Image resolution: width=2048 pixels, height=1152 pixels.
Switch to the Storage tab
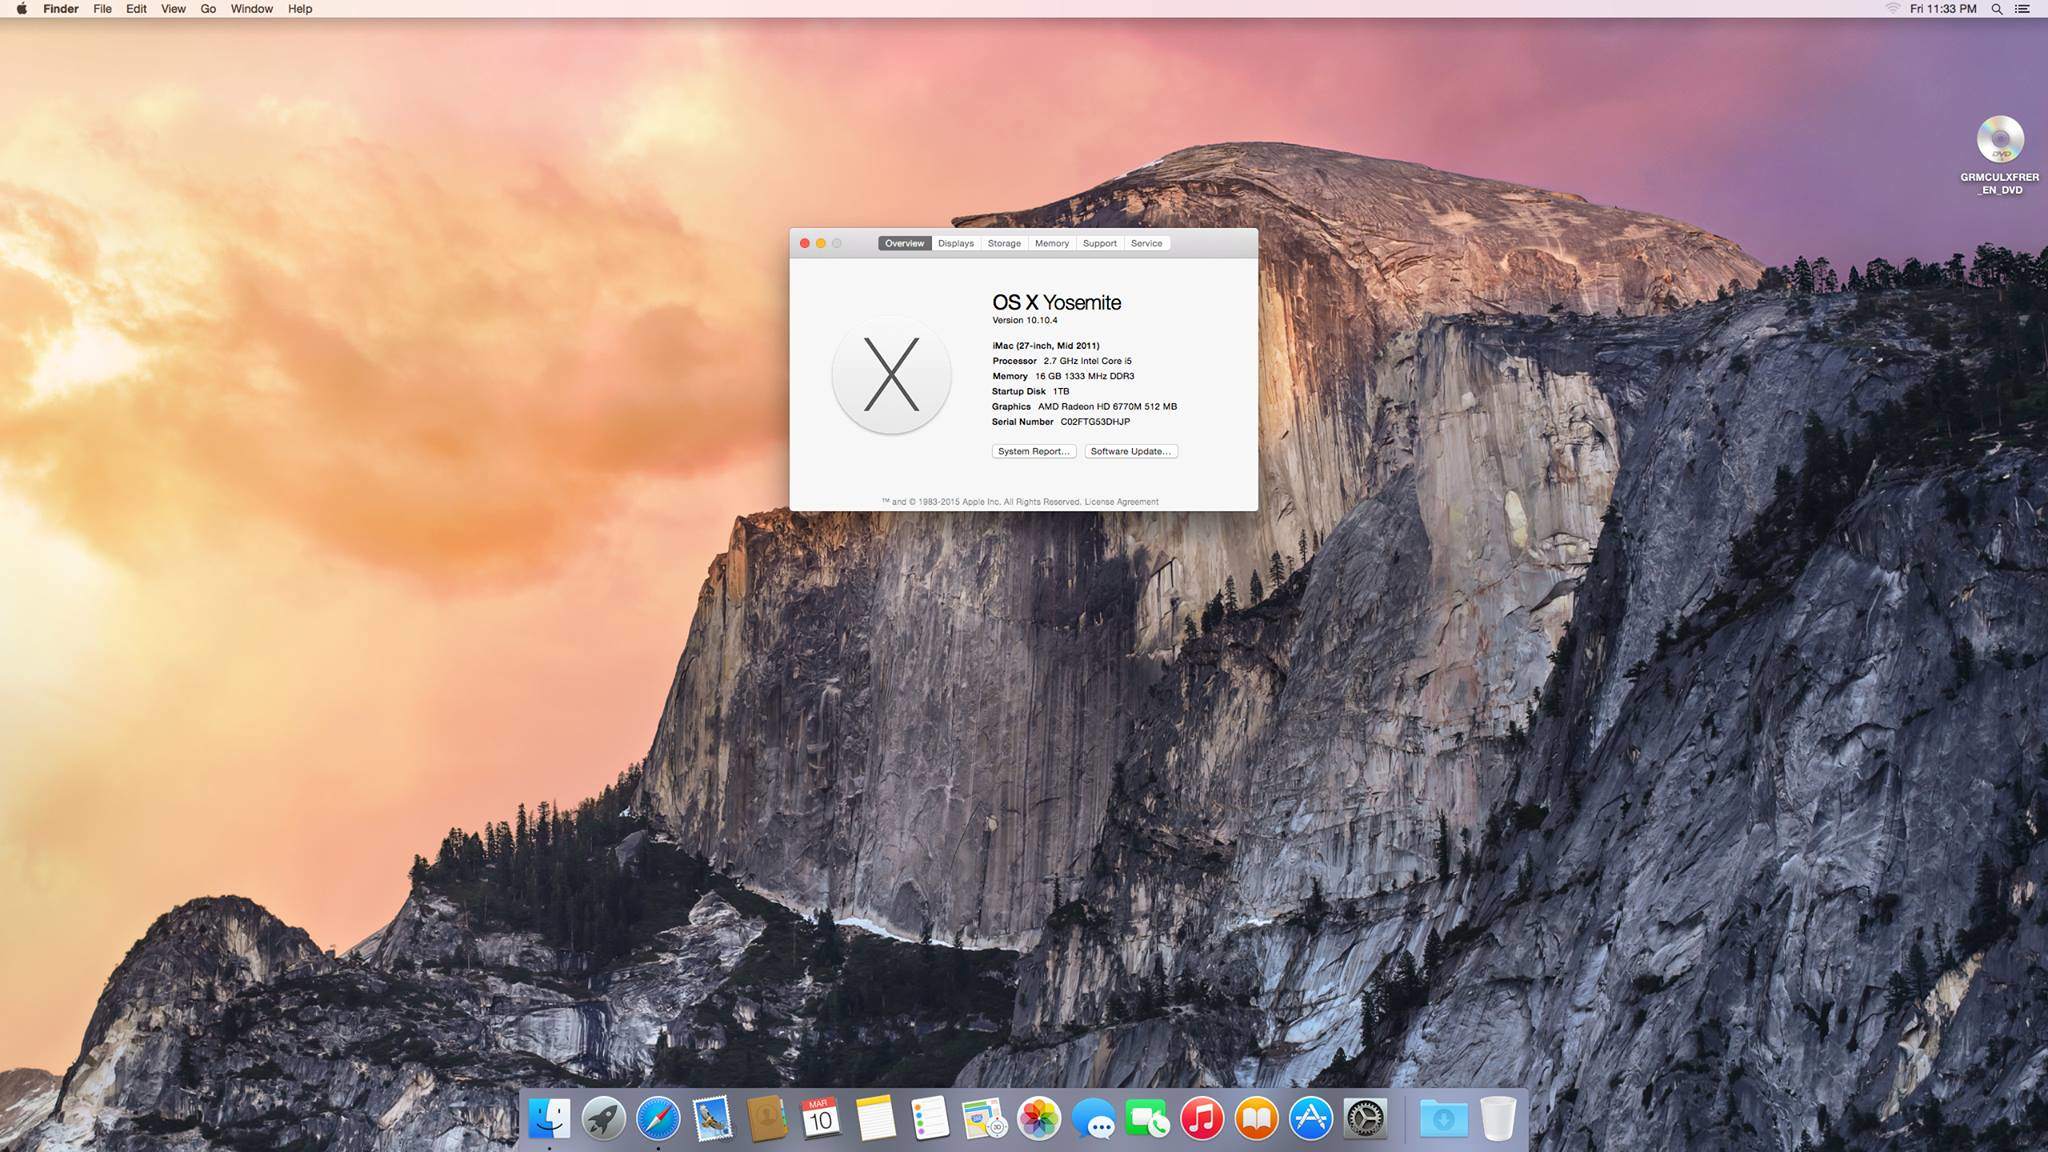1004,243
